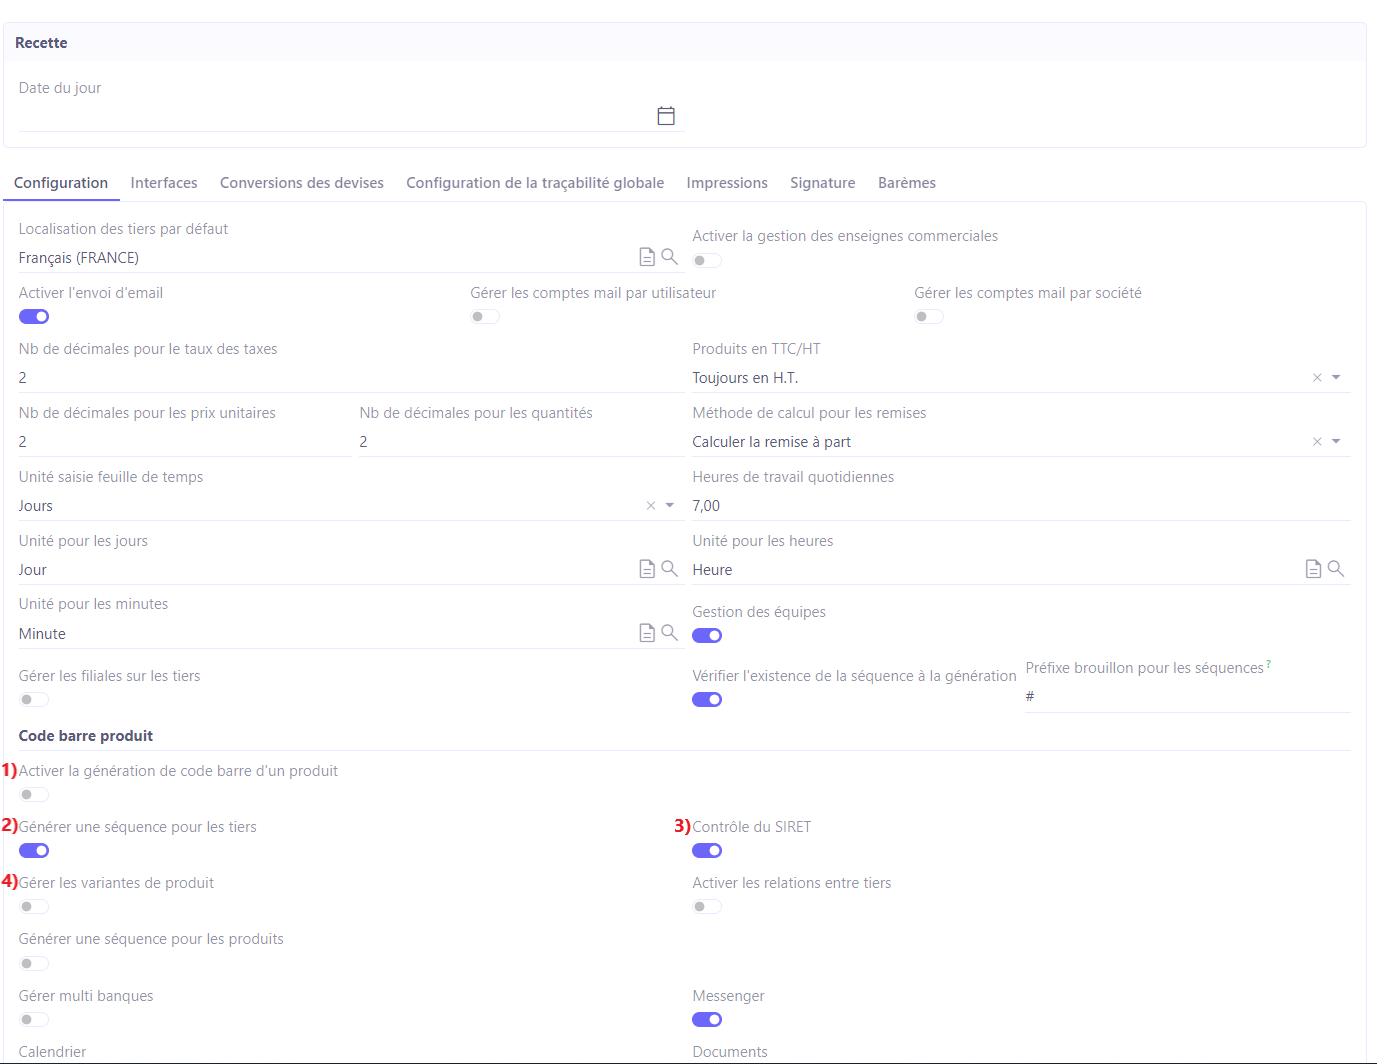Image resolution: width=1377 pixels, height=1064 pixels.
Task: Click the Toujours en H.T. value
Action: click(x=745, y=378)
